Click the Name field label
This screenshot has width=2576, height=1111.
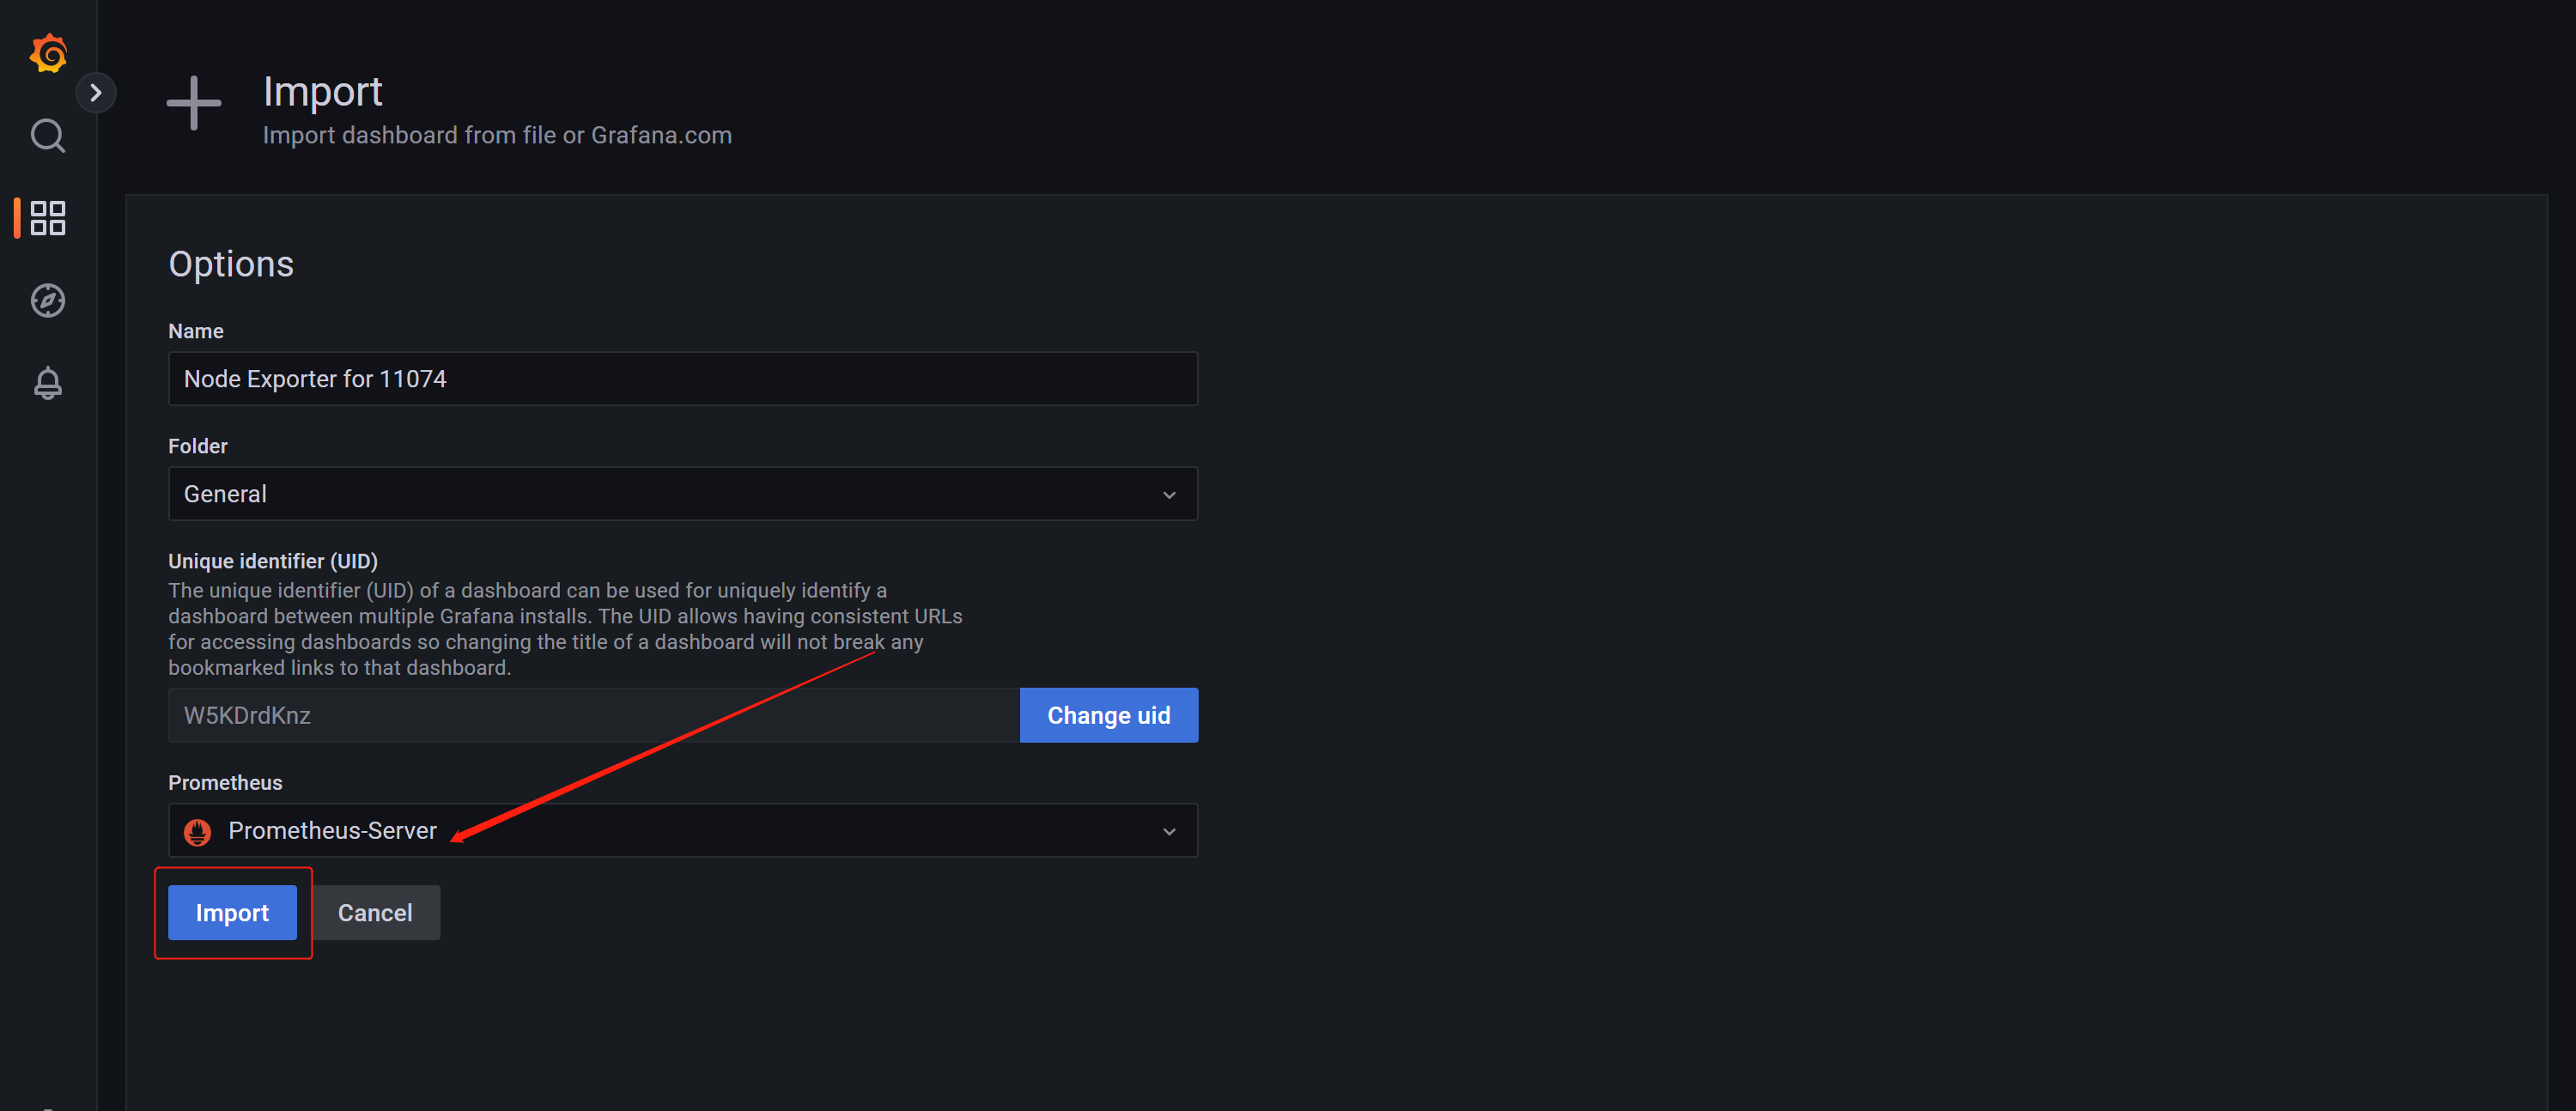coord(196,331)
